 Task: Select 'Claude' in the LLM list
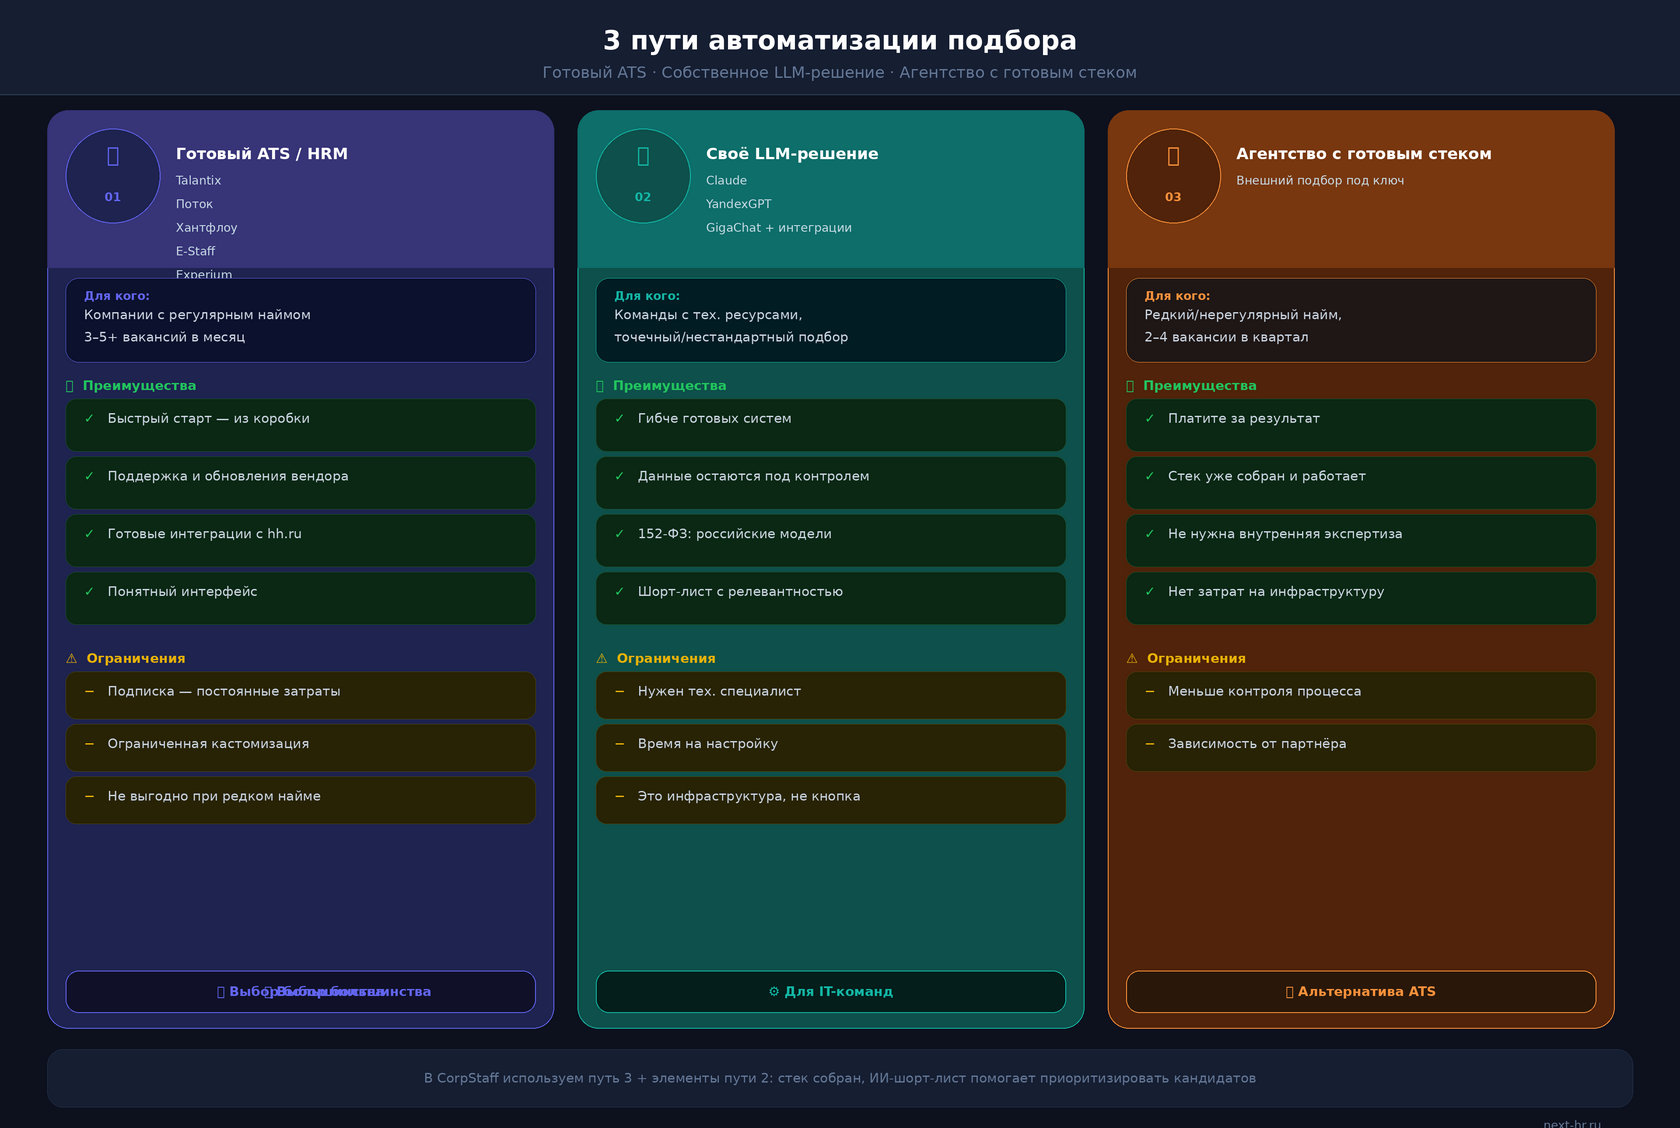coord(726,181)
